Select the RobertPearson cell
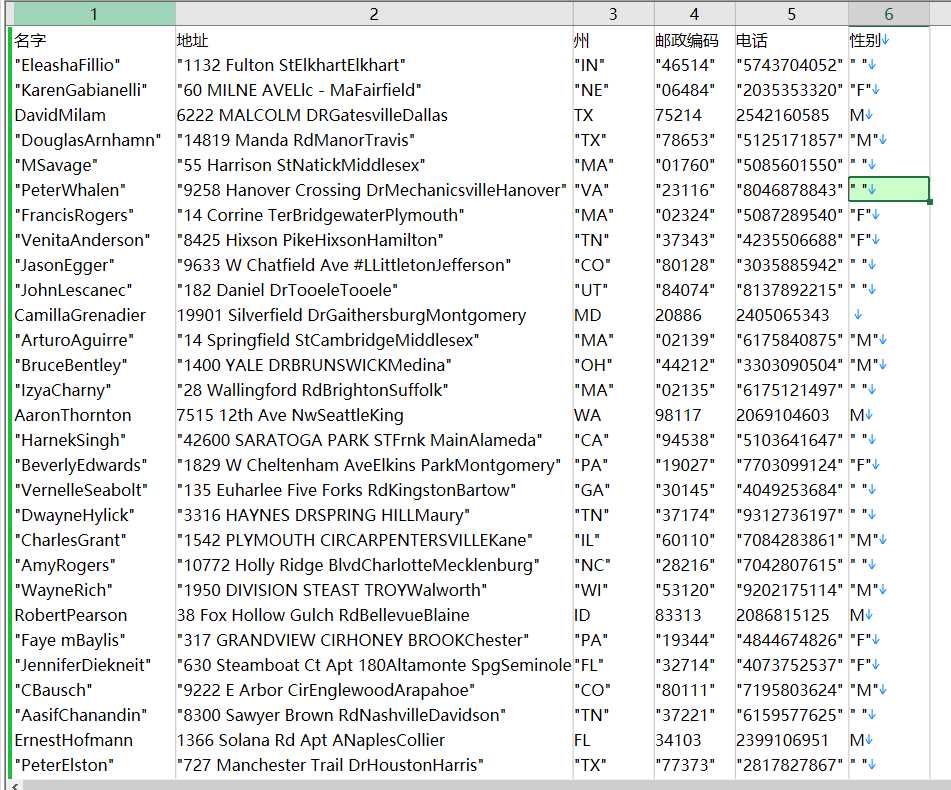Screen dimensions: 951x790 point(93,615)
